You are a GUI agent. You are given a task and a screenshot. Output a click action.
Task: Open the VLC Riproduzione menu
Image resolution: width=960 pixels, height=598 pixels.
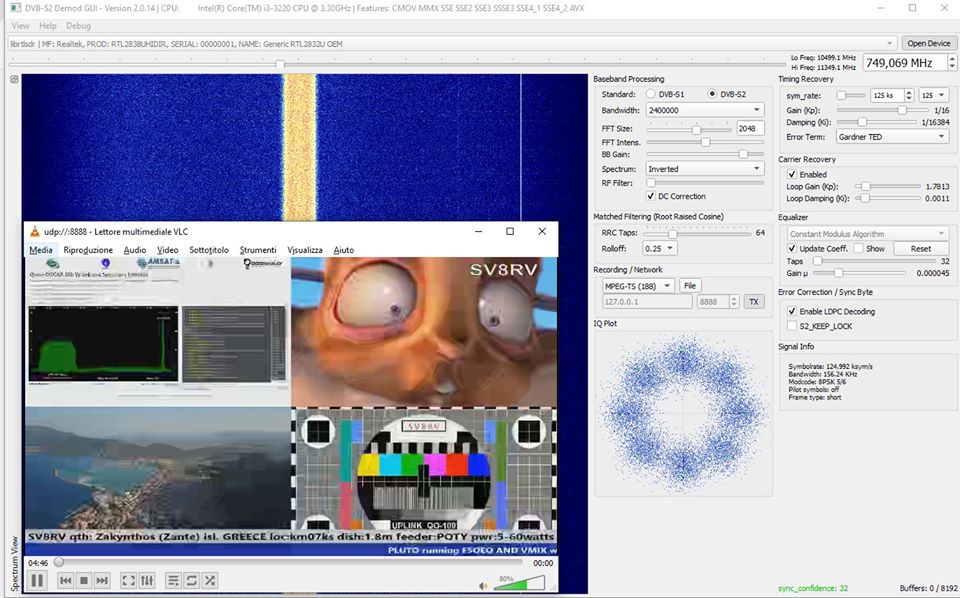click(88, 250)
